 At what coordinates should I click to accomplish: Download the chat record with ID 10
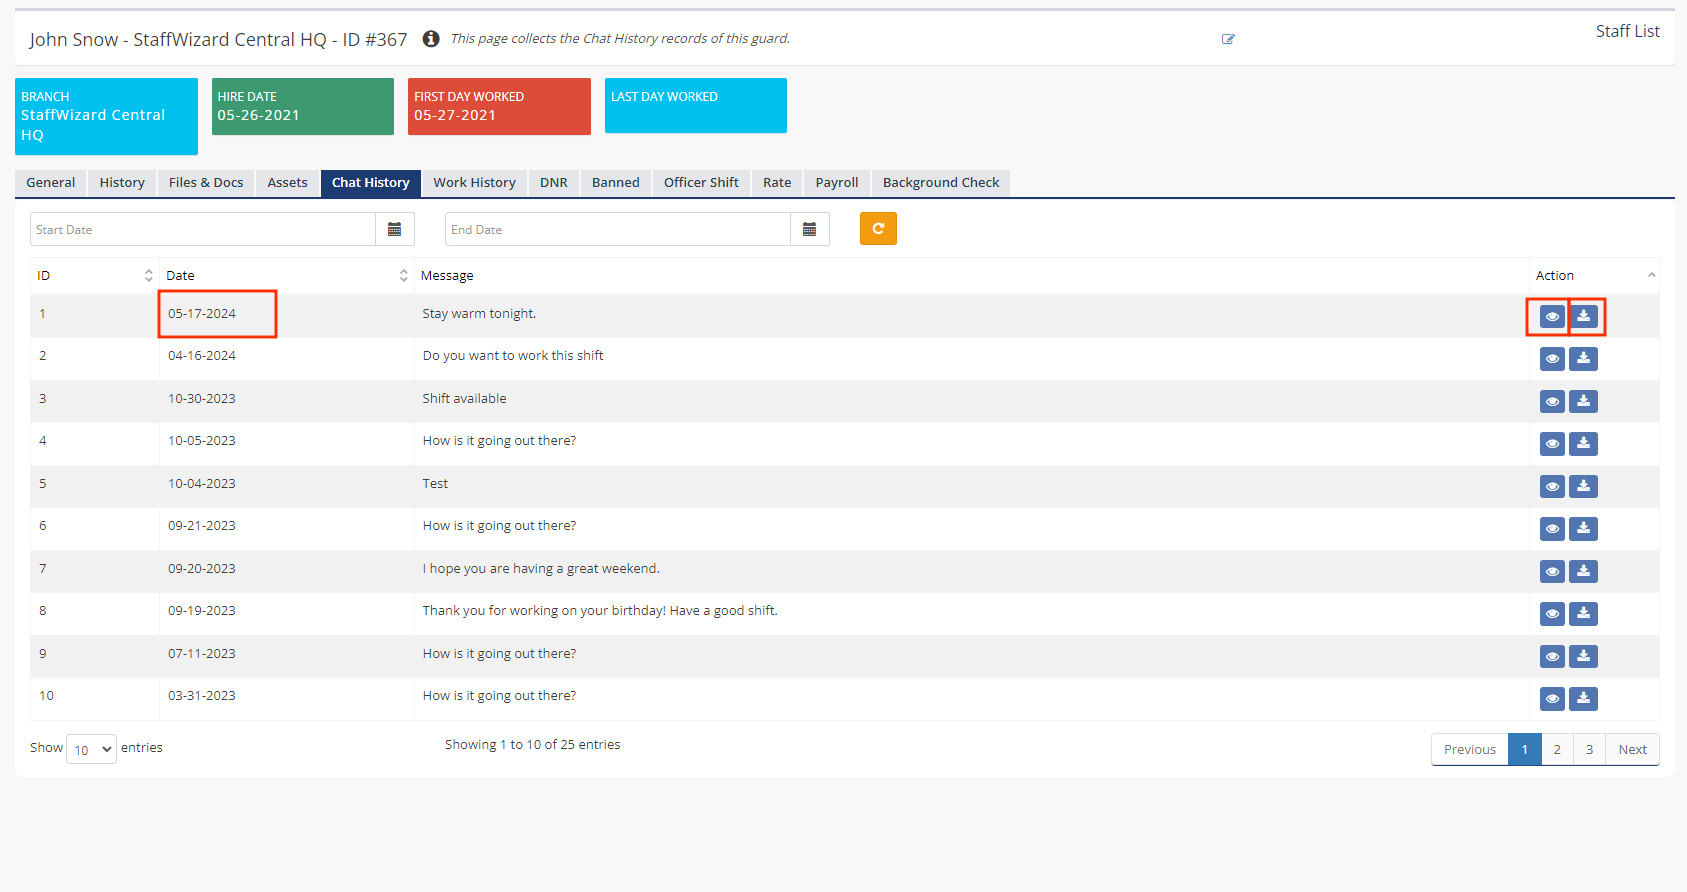pyautogui.click(x=1583, y=699)
